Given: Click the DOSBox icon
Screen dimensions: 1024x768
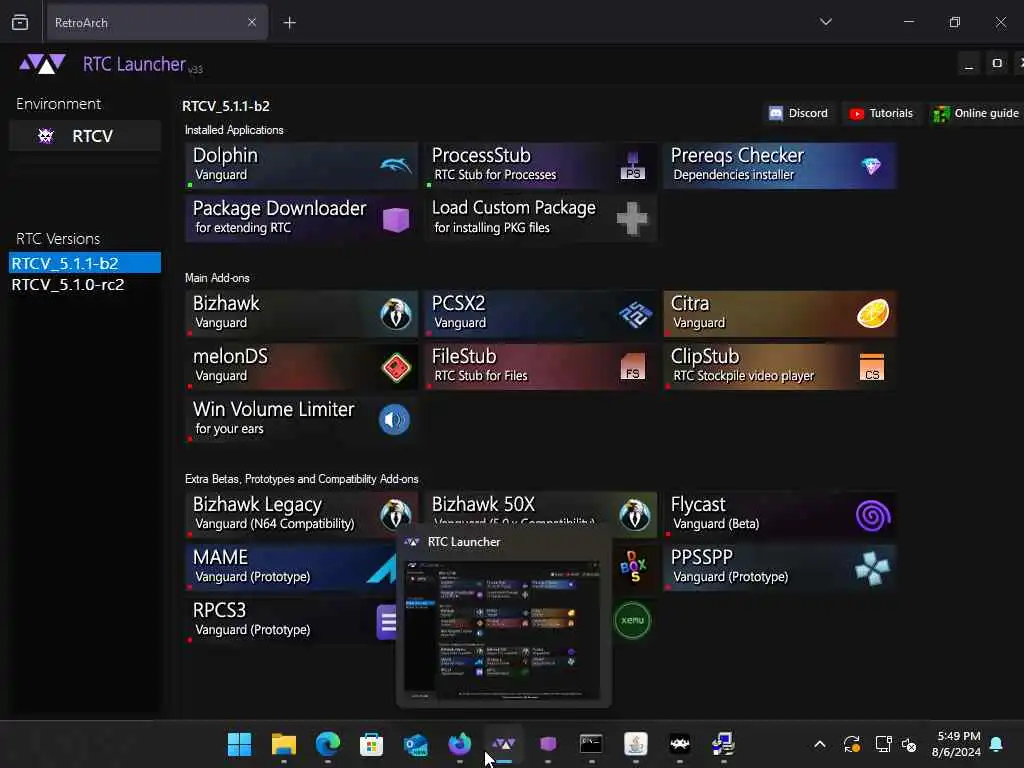Looking at the screenshot, I should coord(633,566).
